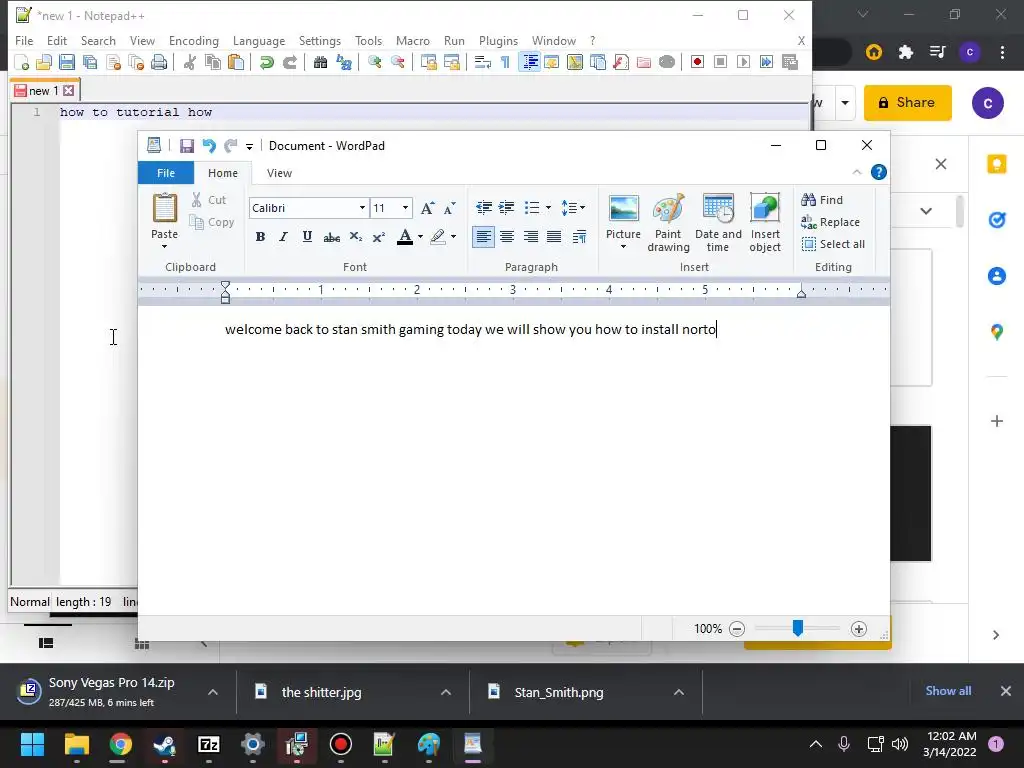Increase indent in WordPad Paragraph group

[506, 208]
